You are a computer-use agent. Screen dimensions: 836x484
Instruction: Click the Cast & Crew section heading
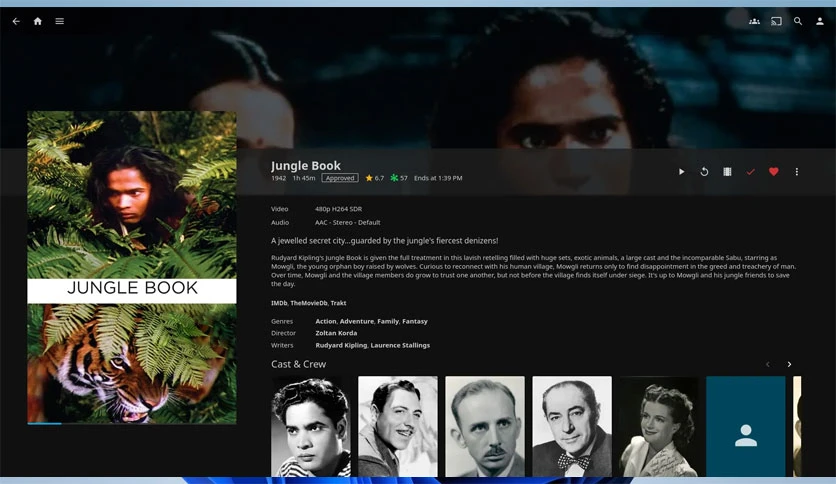pyautogui.click(x=298, y=364)
